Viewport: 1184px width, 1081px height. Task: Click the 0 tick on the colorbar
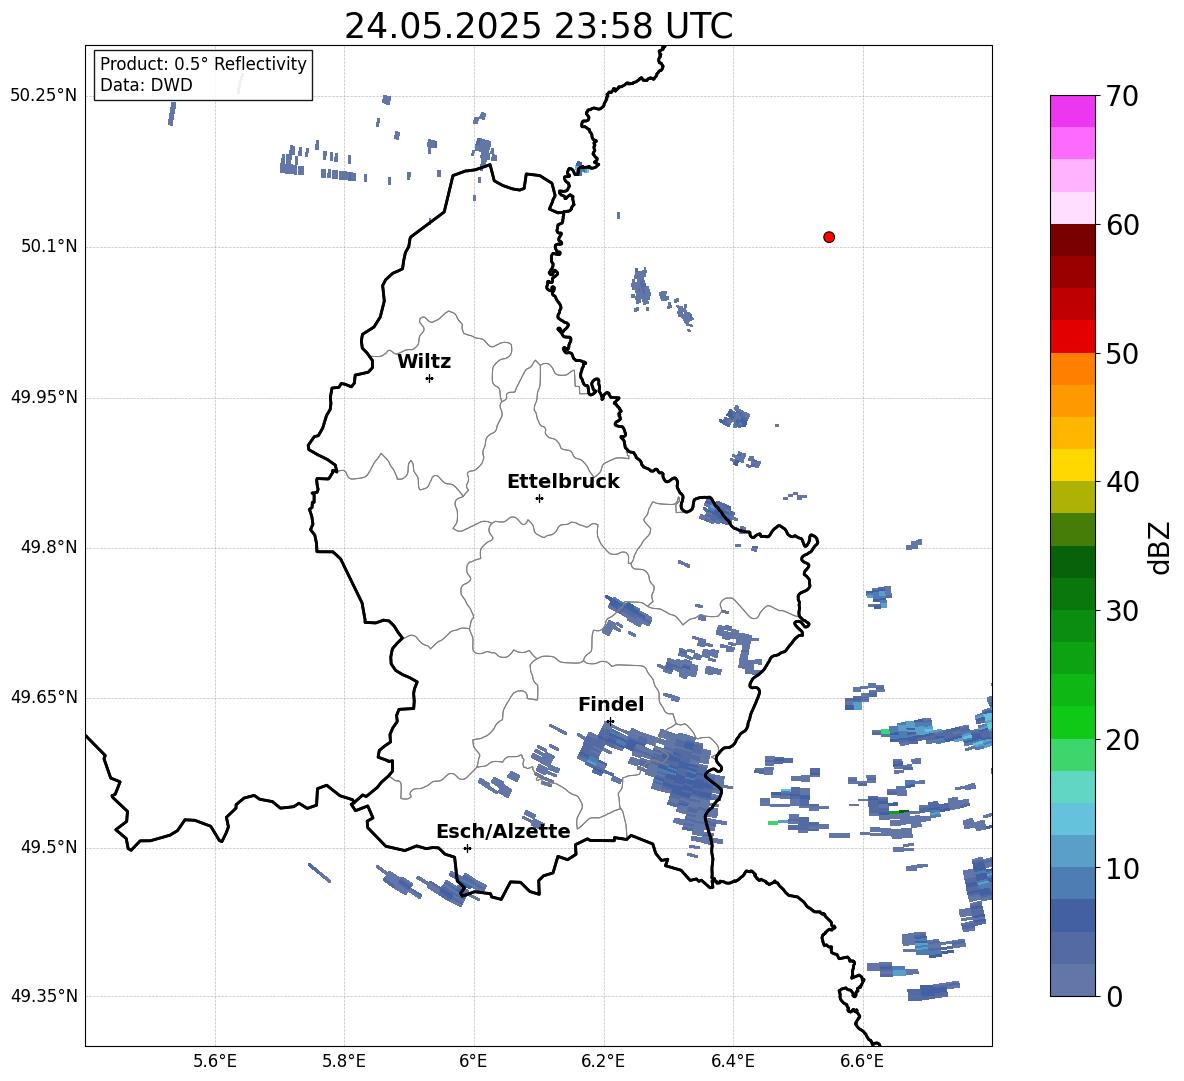coord(1115,996)
